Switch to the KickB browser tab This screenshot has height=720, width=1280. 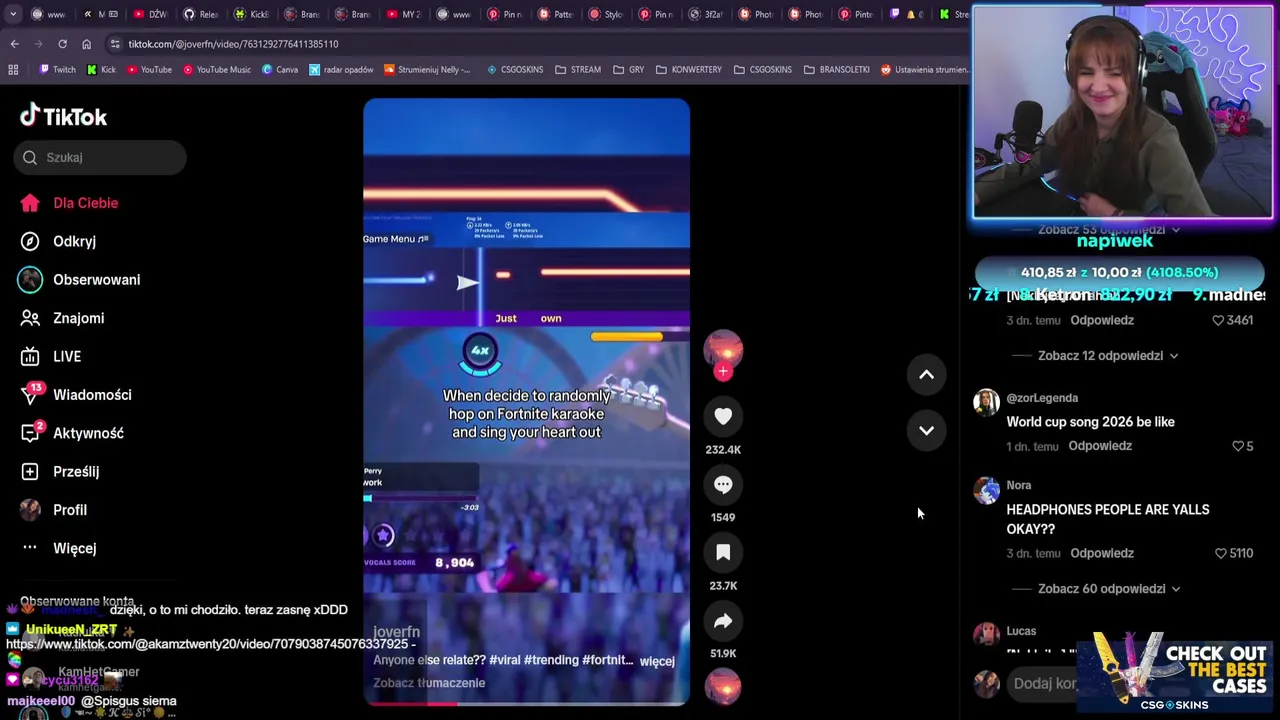tap(251, 14)
